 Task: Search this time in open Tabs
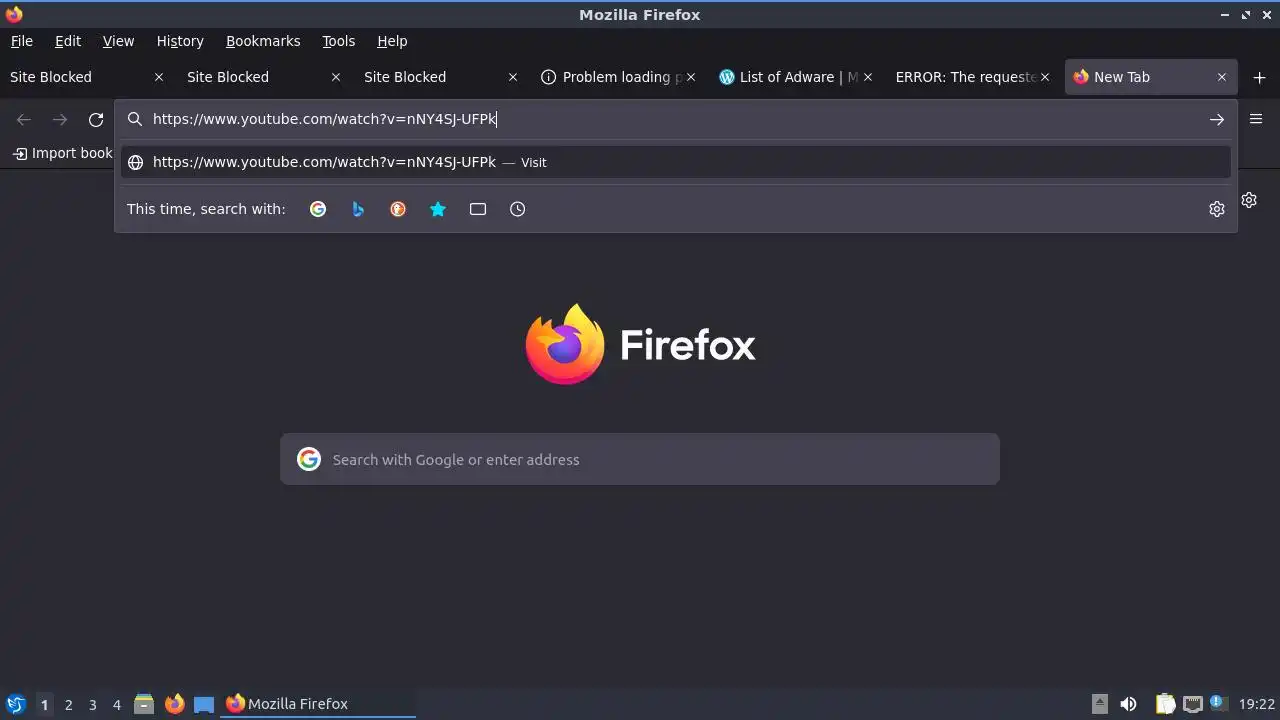[478, 209]
